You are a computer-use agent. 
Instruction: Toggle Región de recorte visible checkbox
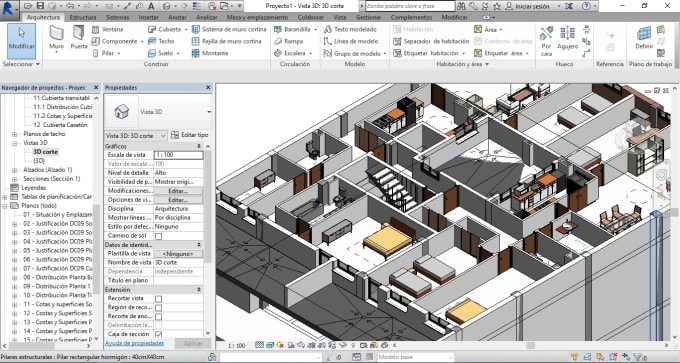tap(158, 307)
